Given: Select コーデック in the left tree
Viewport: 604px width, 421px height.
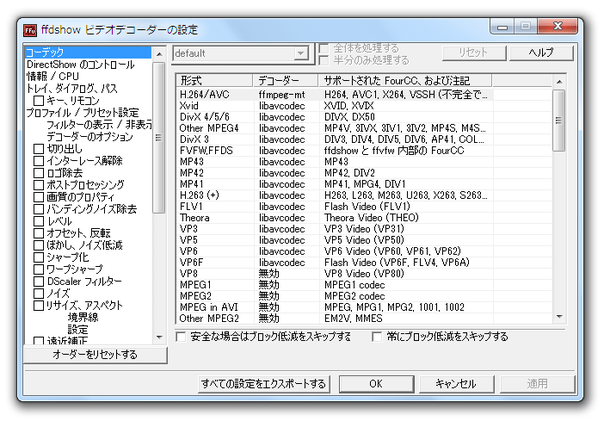Looking at the screenshot, I should [88, 52].
